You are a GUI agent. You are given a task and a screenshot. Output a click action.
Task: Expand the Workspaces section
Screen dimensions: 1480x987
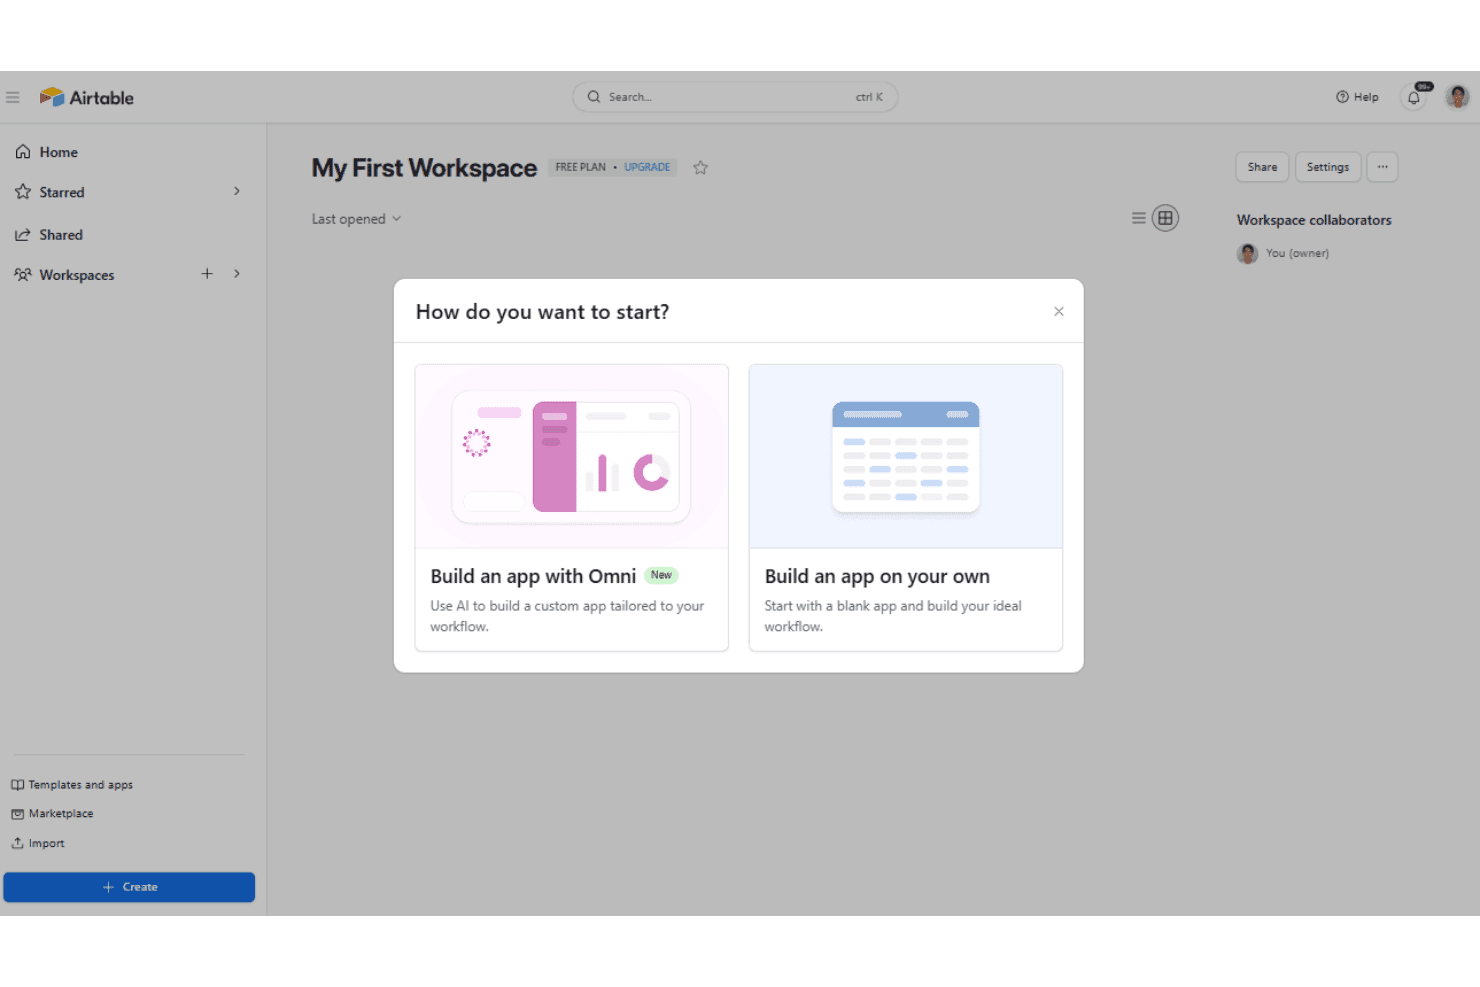tap(237, 274)
